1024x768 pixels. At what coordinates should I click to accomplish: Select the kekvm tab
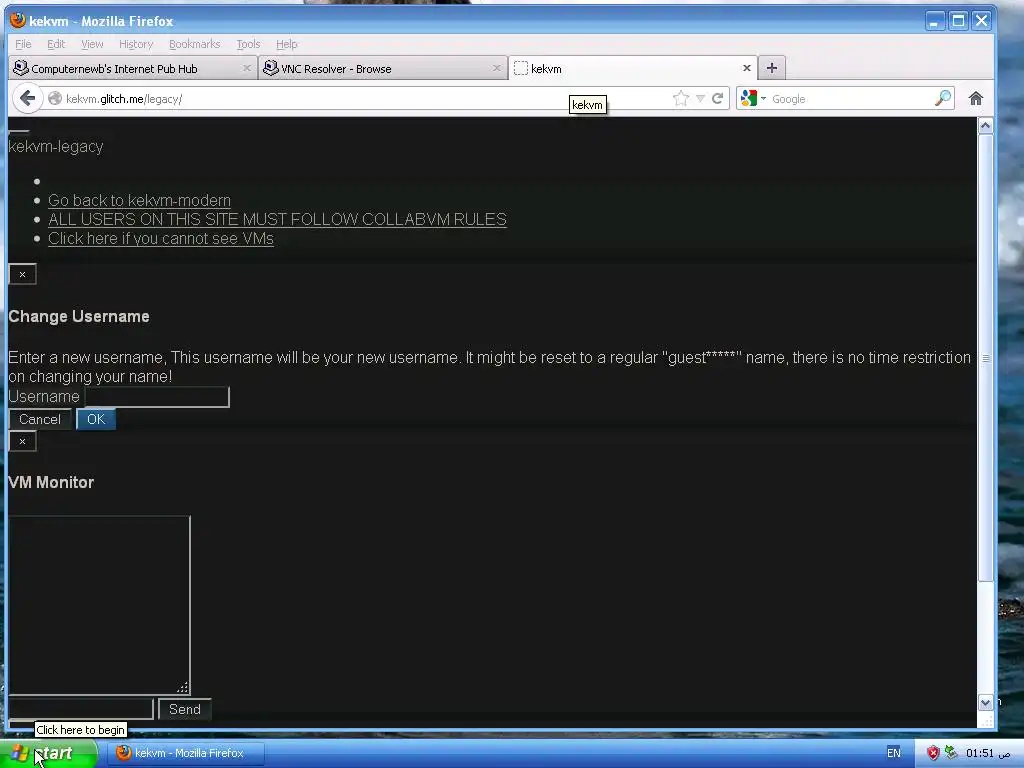pos(632,68)
